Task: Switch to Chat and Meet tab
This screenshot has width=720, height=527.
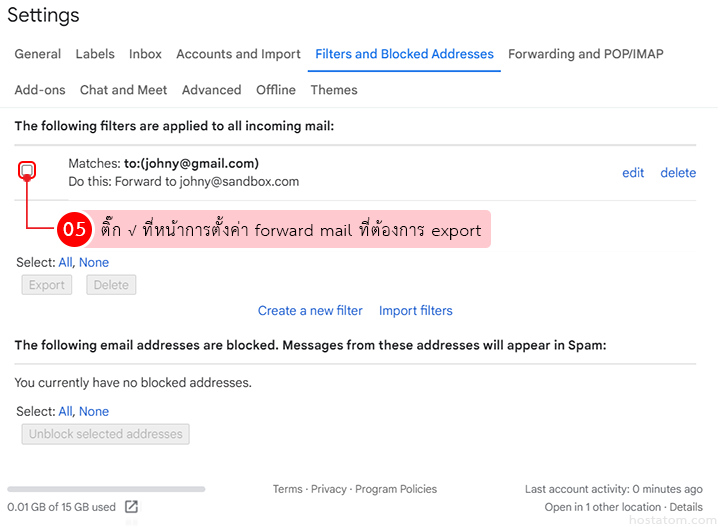Action: pos(124,90)
